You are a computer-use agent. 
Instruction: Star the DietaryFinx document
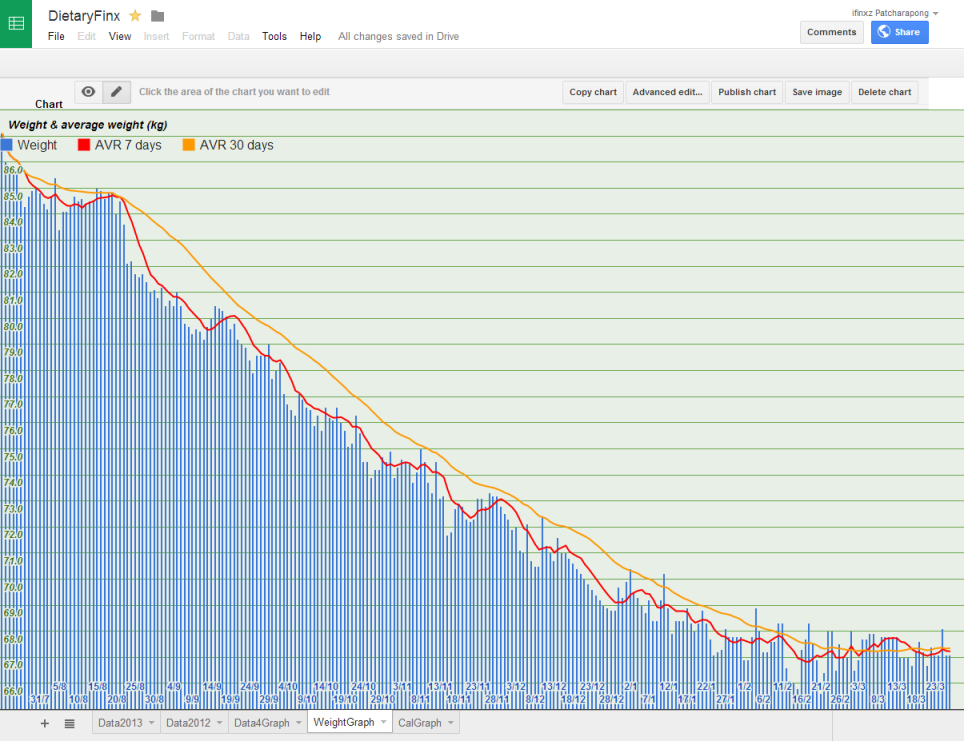[135, 16]
